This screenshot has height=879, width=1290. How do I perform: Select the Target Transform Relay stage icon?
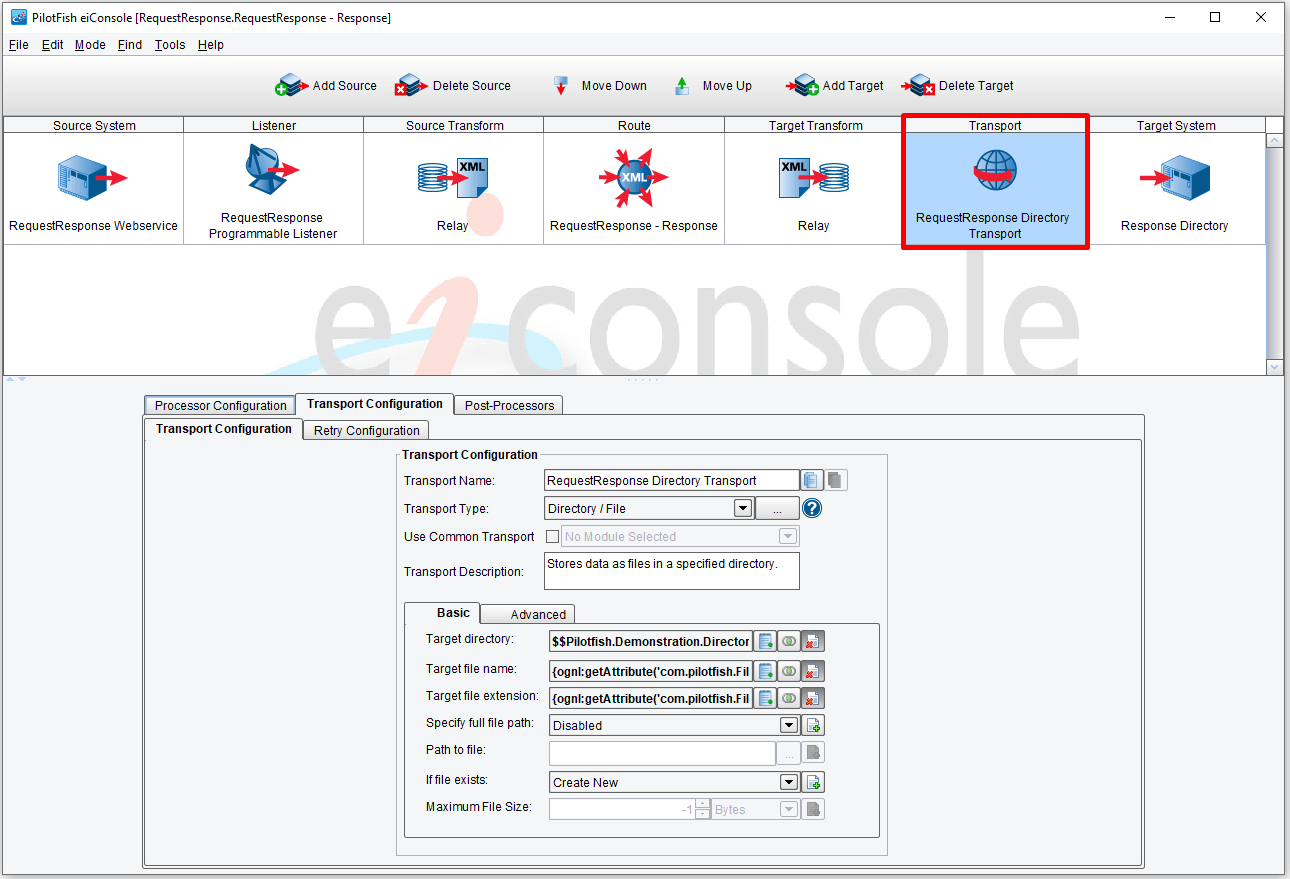pos(813,178)
